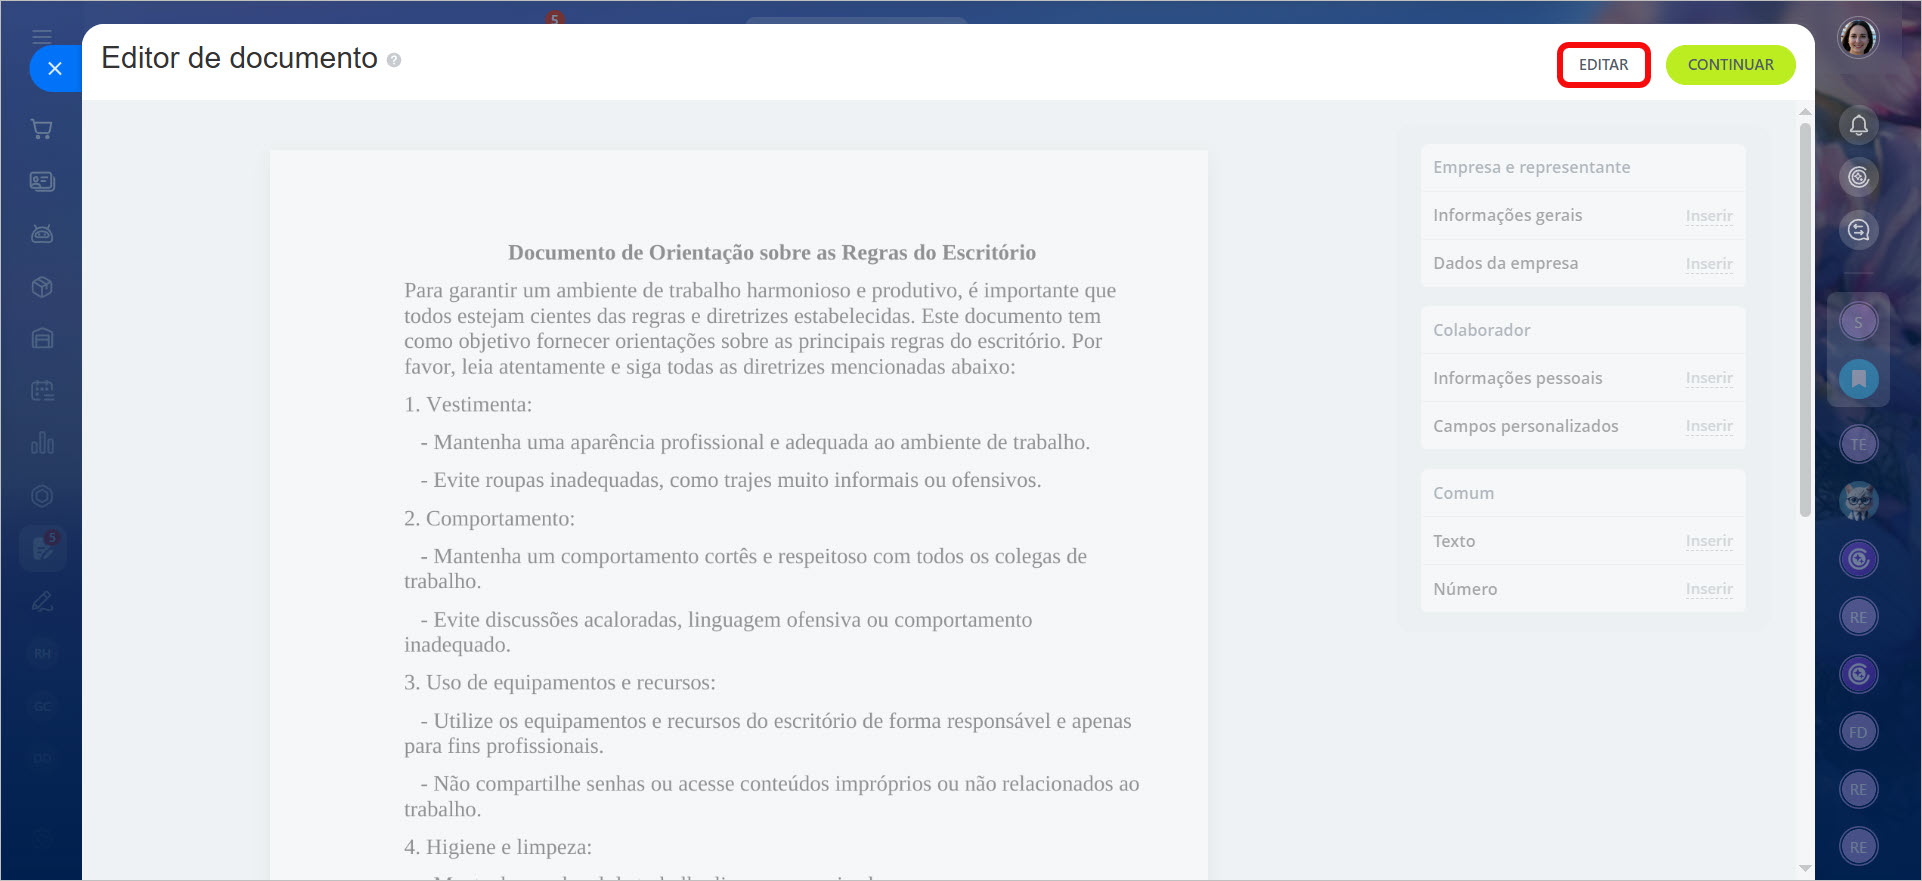Screen dimensions: 1922x881
Task: Insert Campos personalizados field
Action: 1708,426
